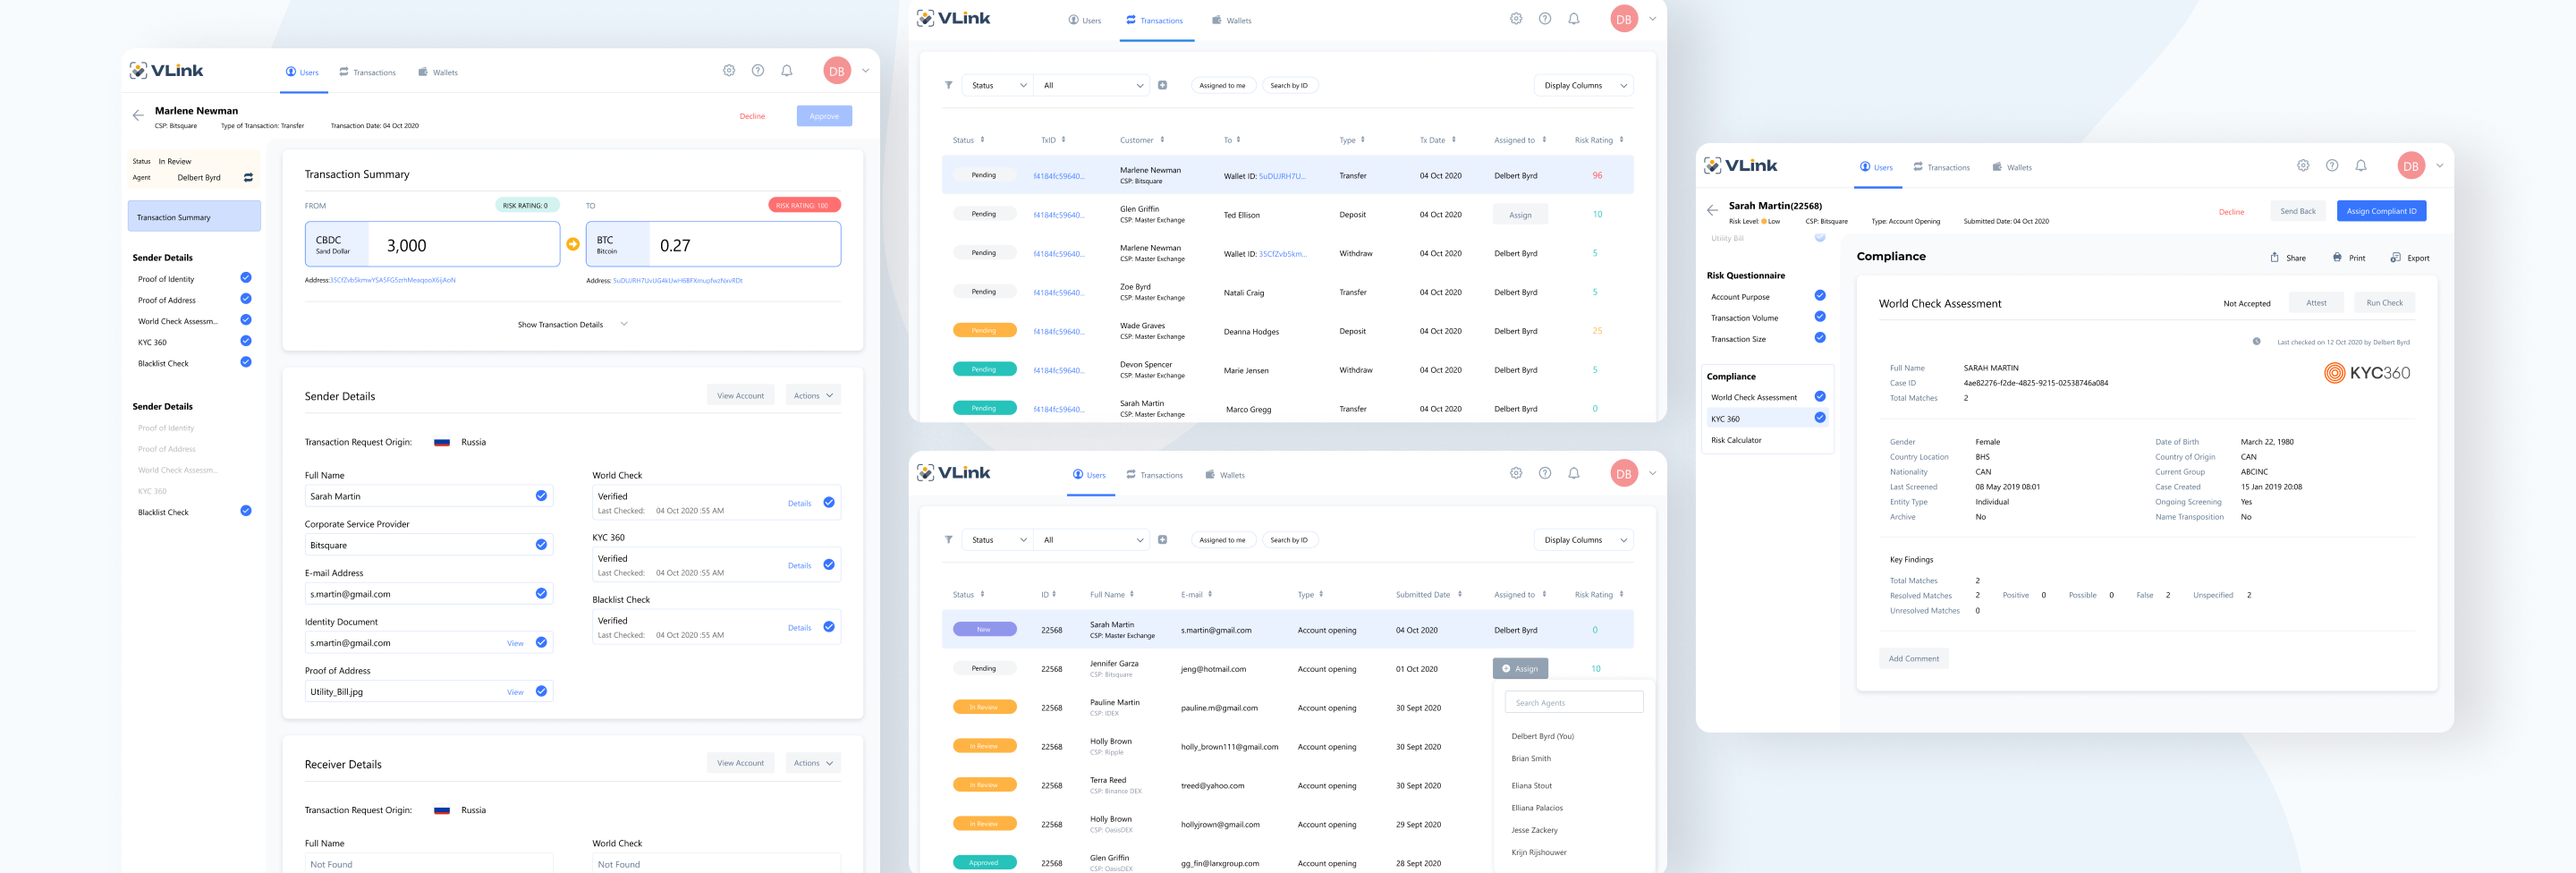Image resolution: width=2576 pixels, height=873 pixels.
Task: Click the Run Check button
Action: coord(2384,303)
